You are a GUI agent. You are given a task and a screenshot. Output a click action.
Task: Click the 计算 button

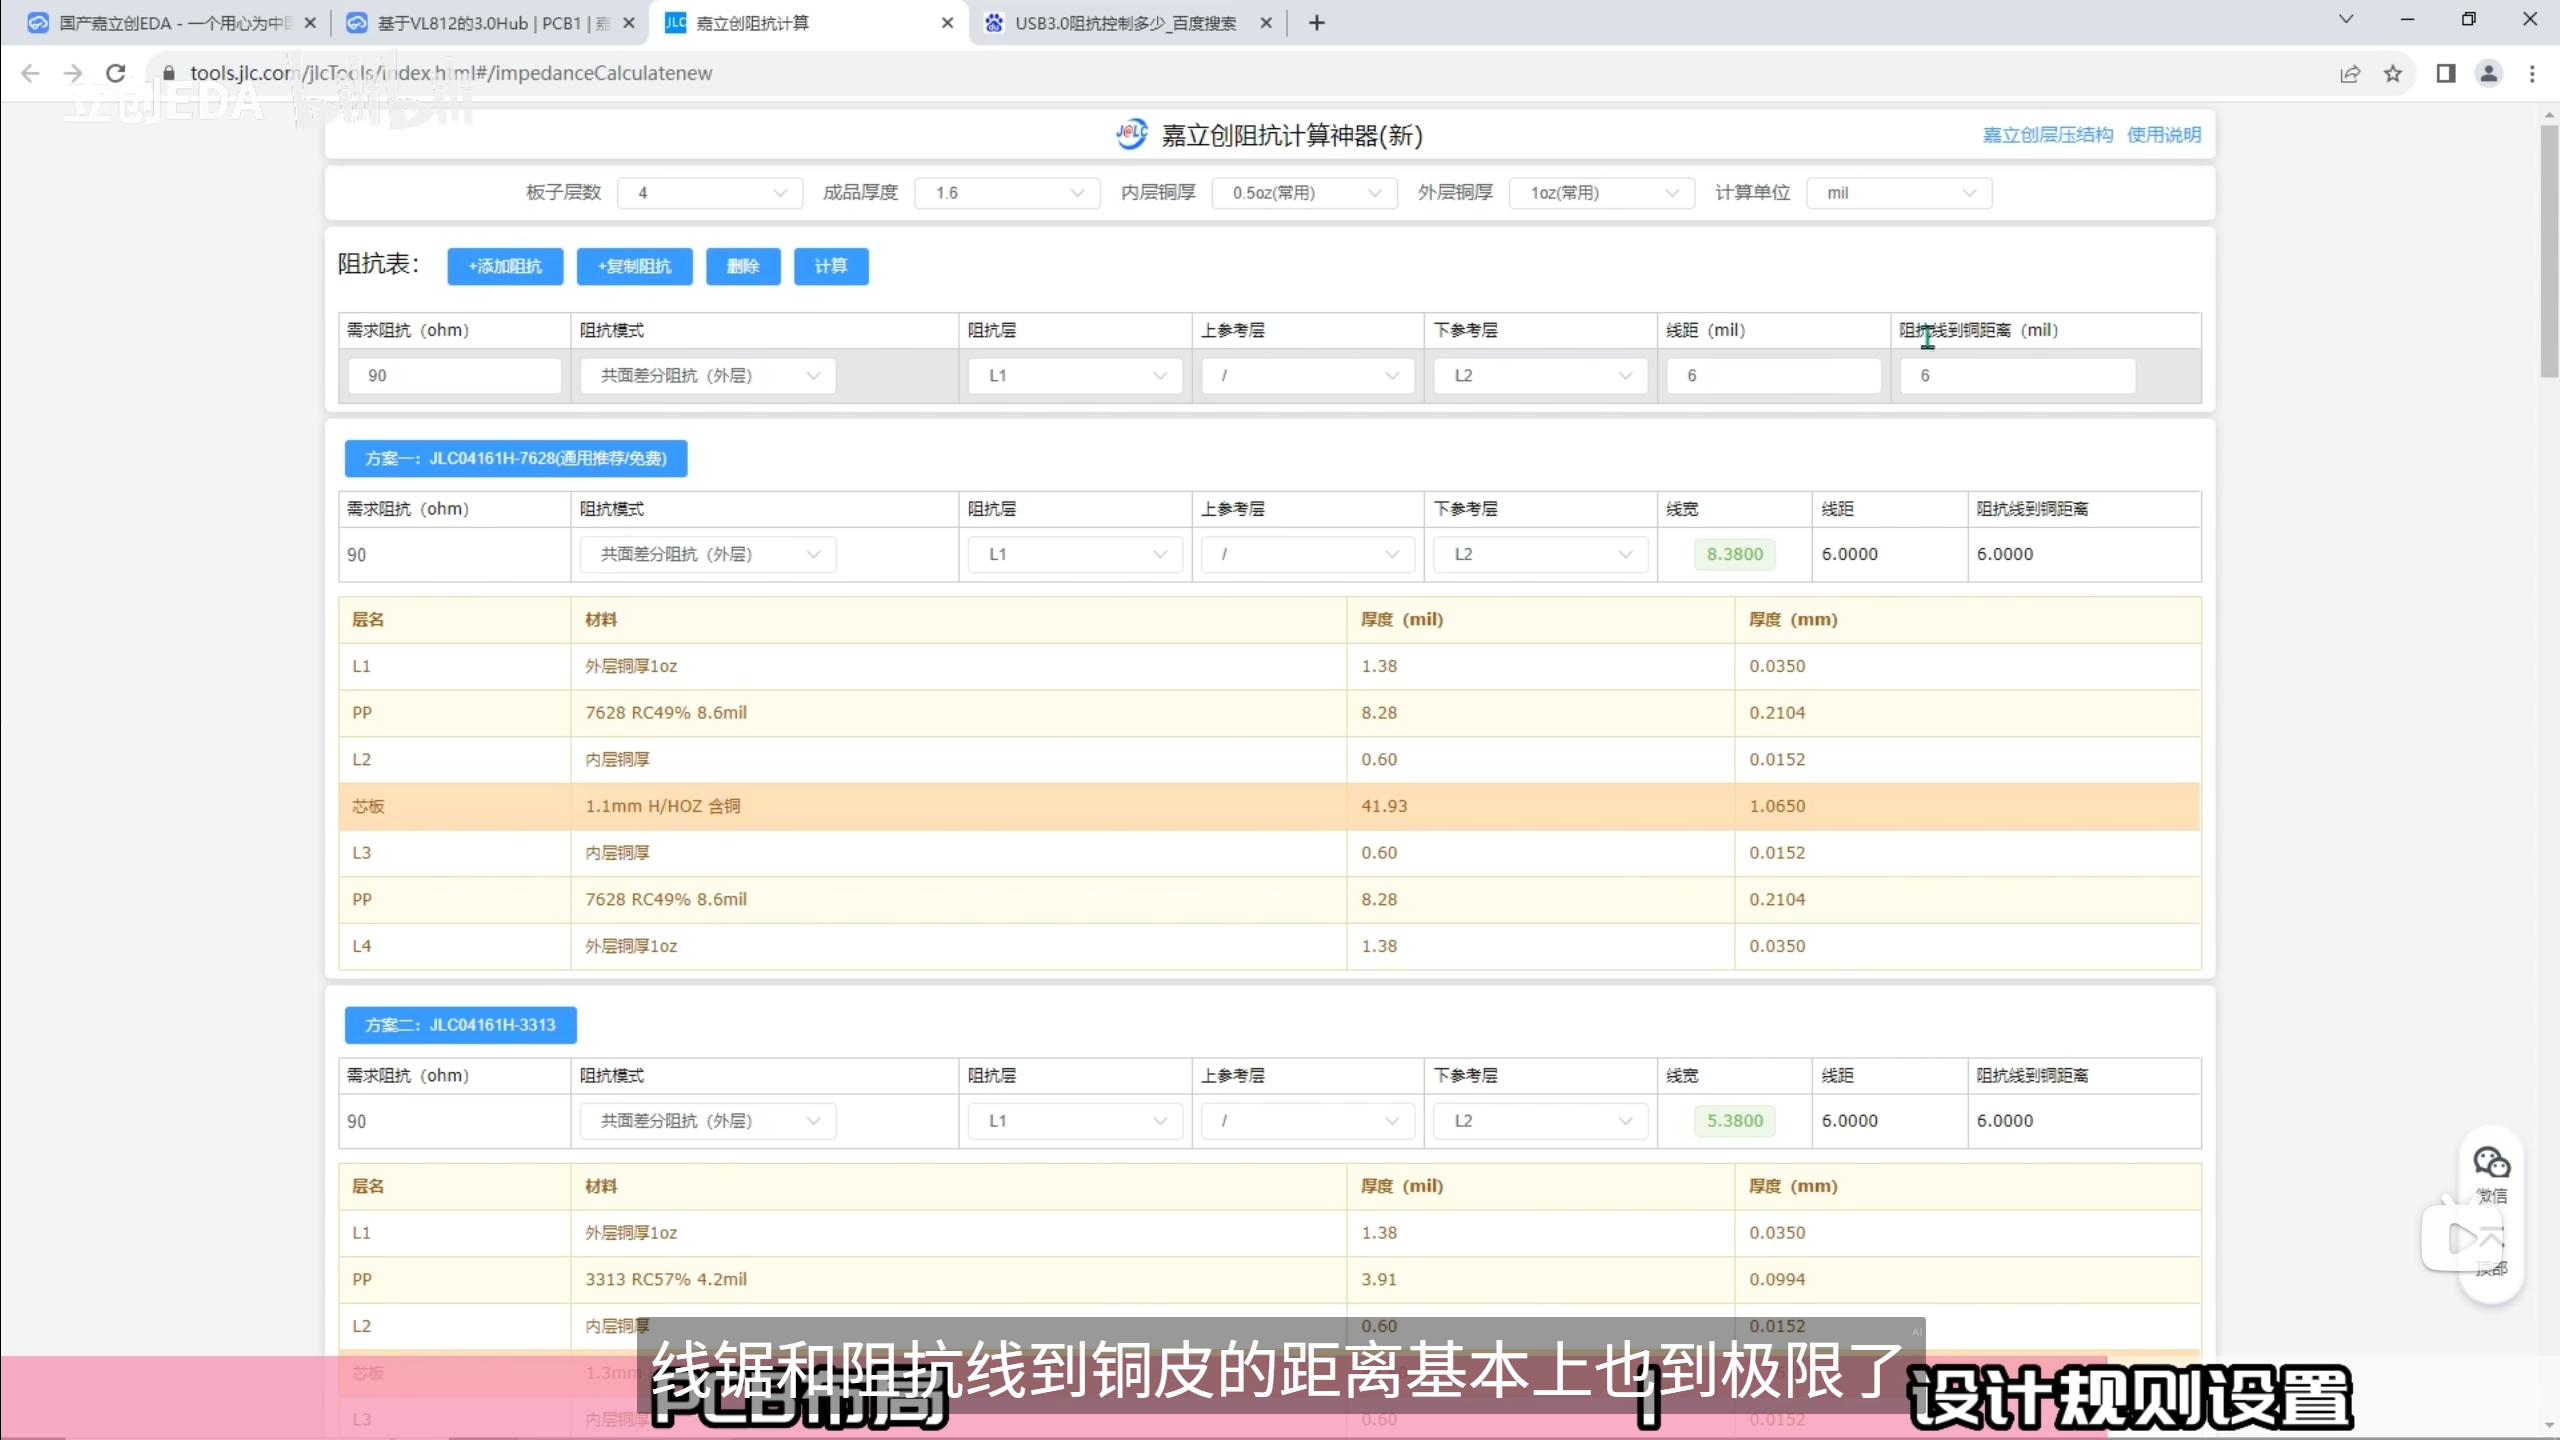(830, 266)
